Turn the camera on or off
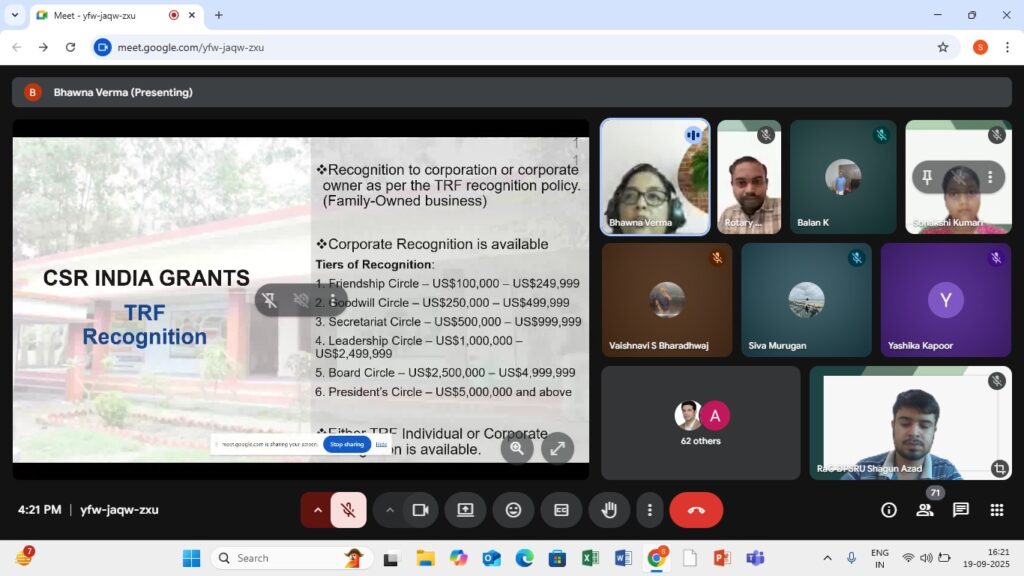The height and width of the screenshot is (576, 1024). coord(420,510)
